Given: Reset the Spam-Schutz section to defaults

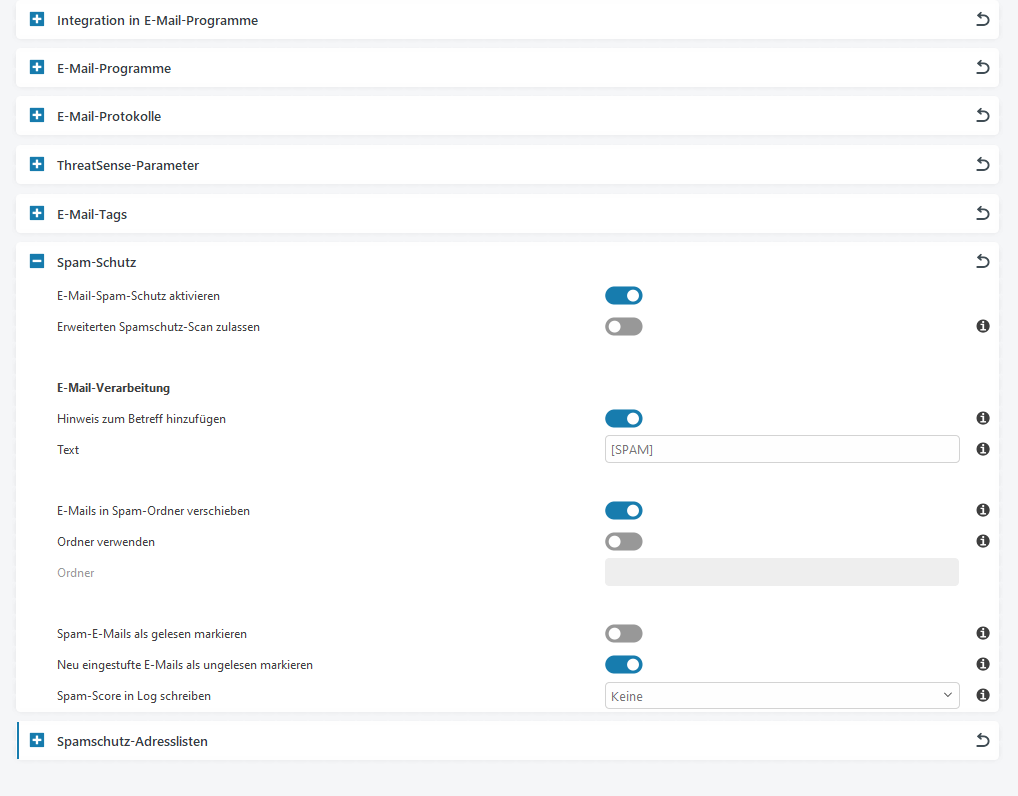Looking at the screenshot, I should point(982,262).
